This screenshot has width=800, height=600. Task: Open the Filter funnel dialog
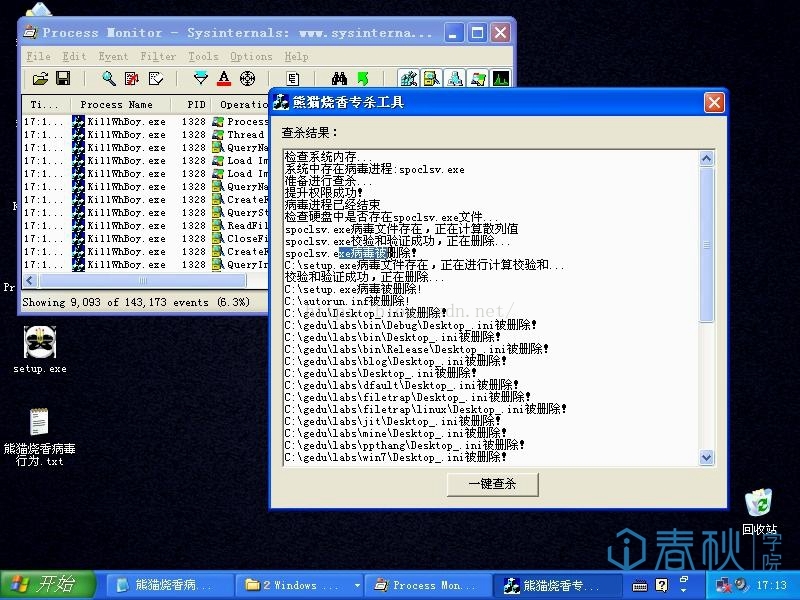(x=201, y=79)
